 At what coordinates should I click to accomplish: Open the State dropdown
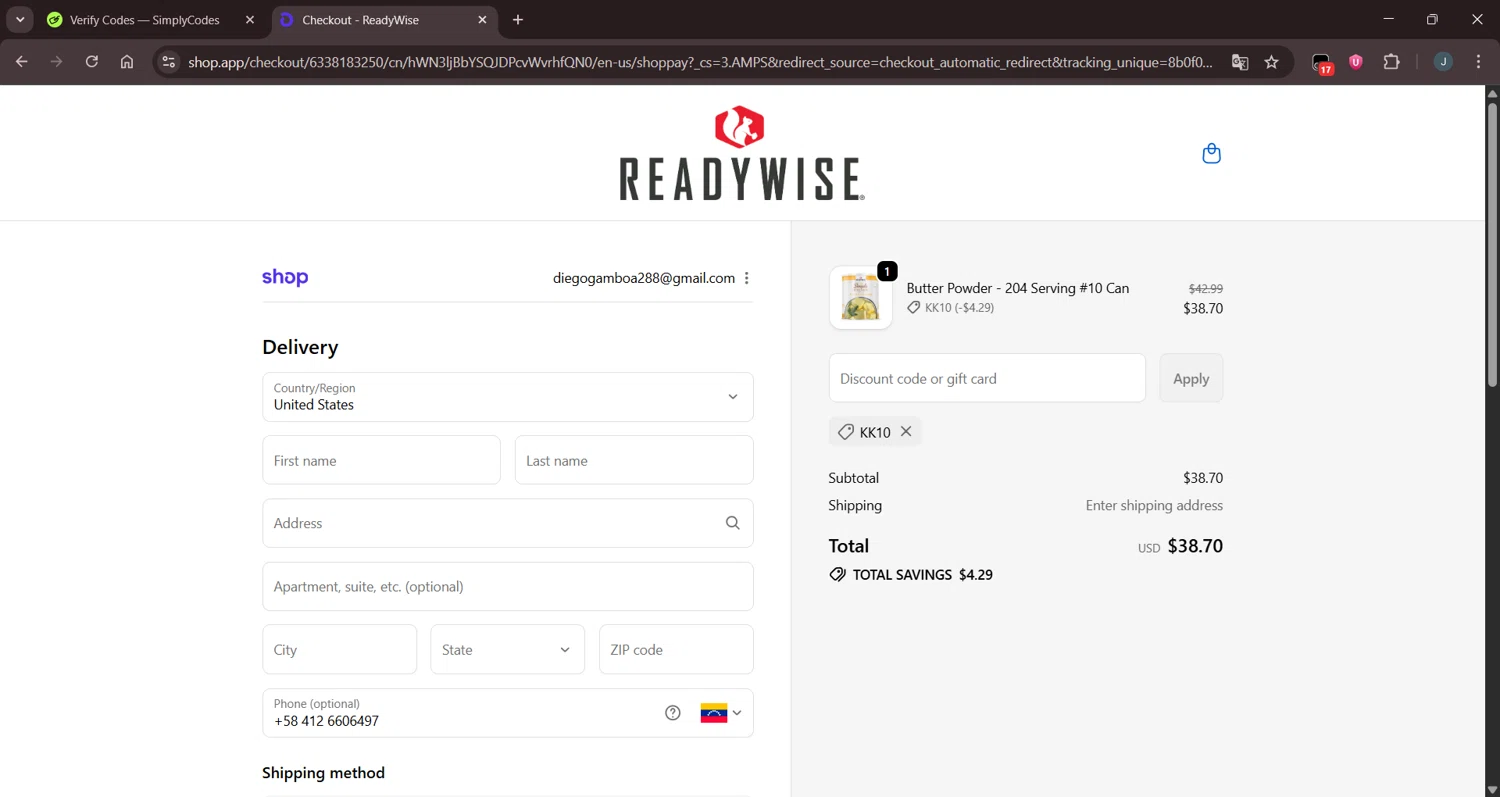508,650
